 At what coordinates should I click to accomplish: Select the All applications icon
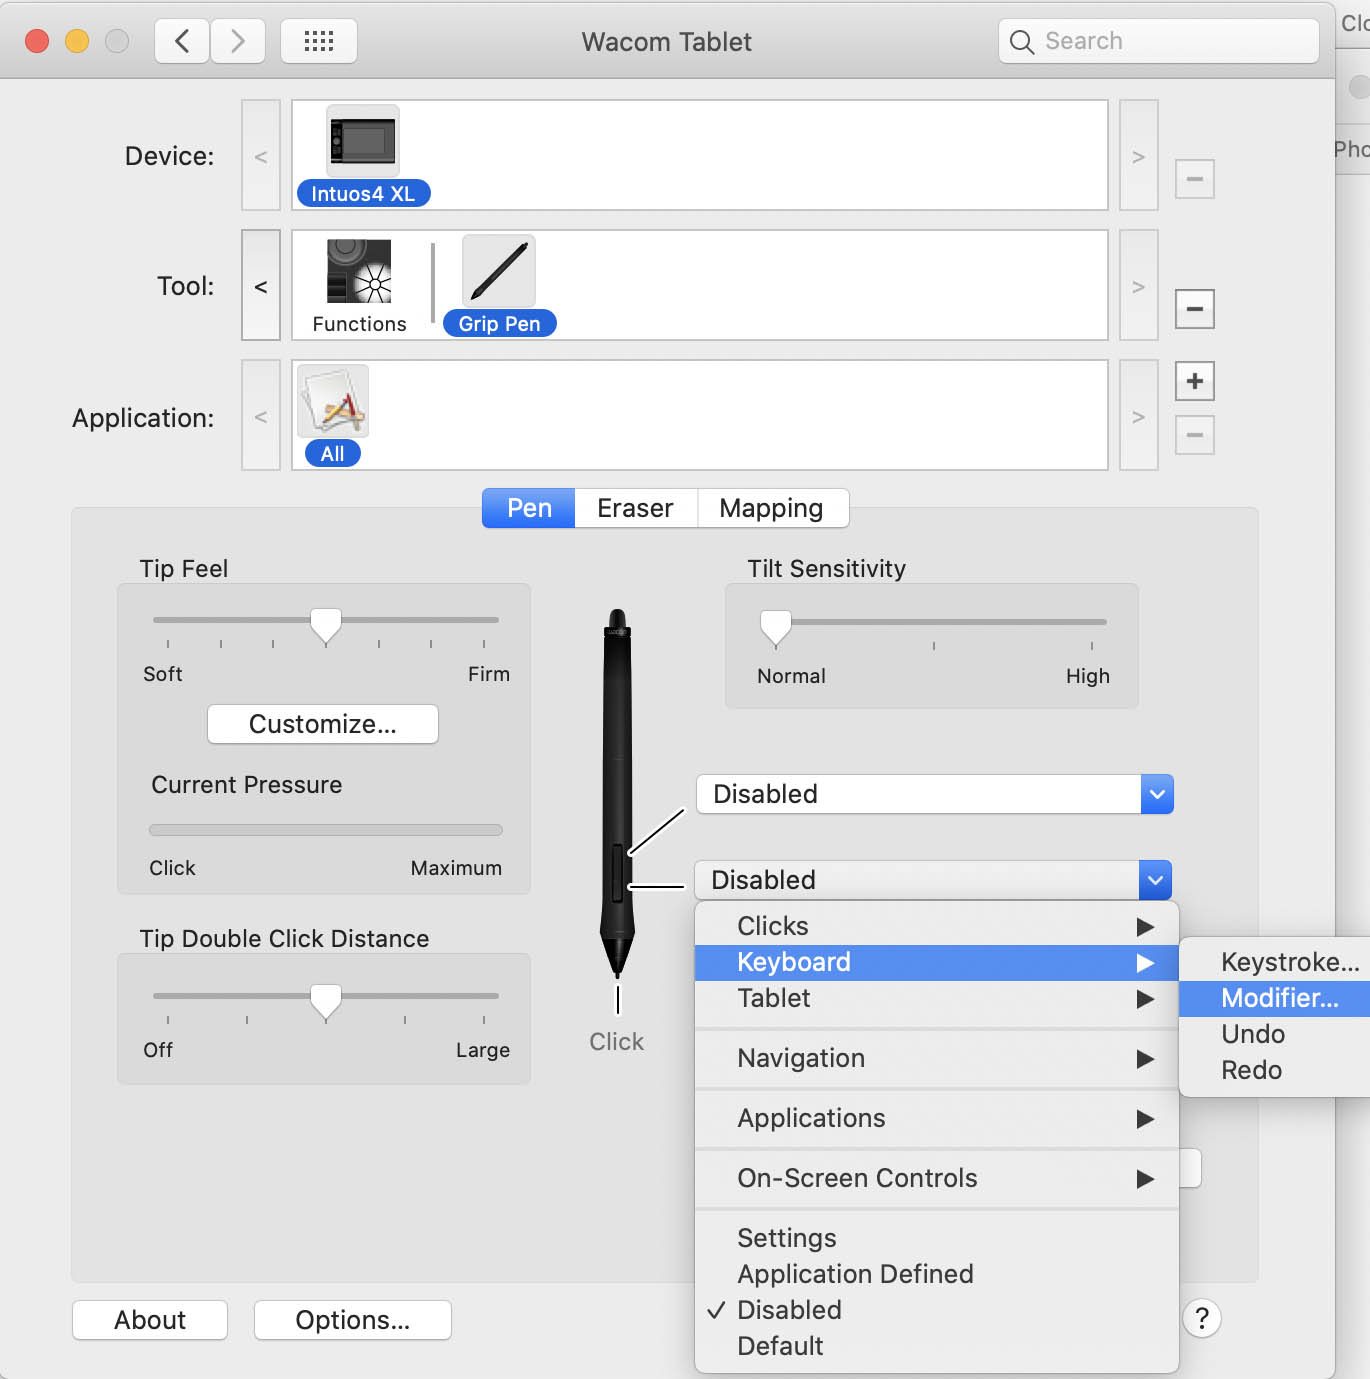coord(331,400)
